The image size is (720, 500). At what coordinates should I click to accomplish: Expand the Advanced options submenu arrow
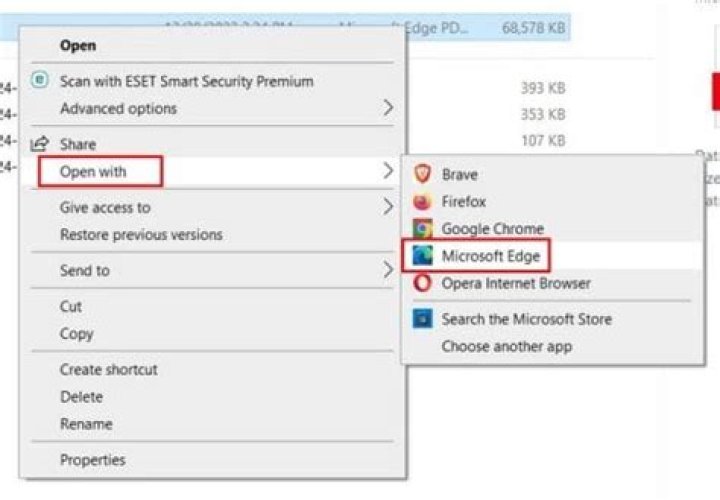[x=388, y=108]
